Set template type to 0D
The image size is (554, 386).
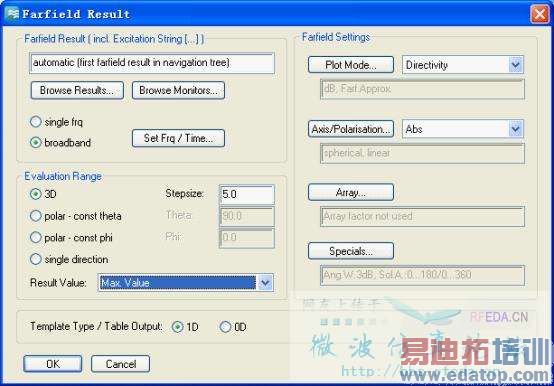[225, 327]
